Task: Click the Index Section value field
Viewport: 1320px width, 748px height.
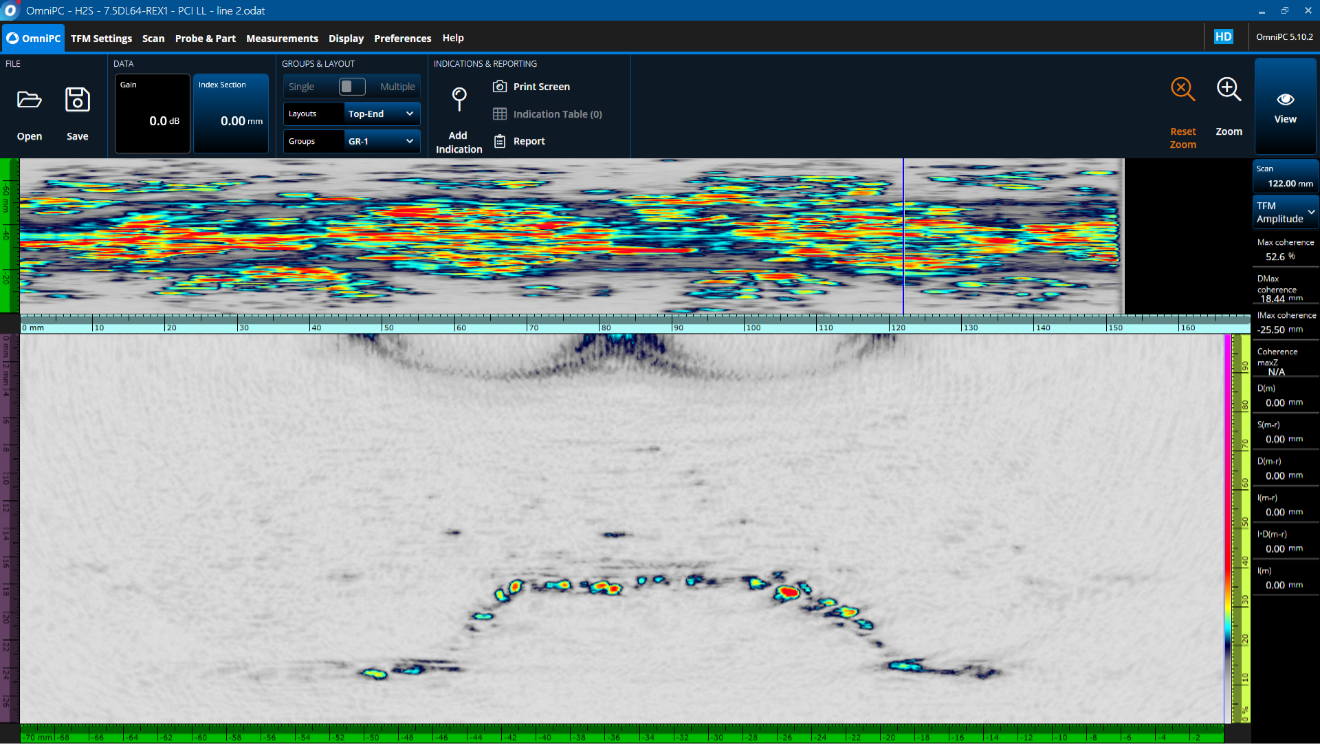Action: [231, 120]
